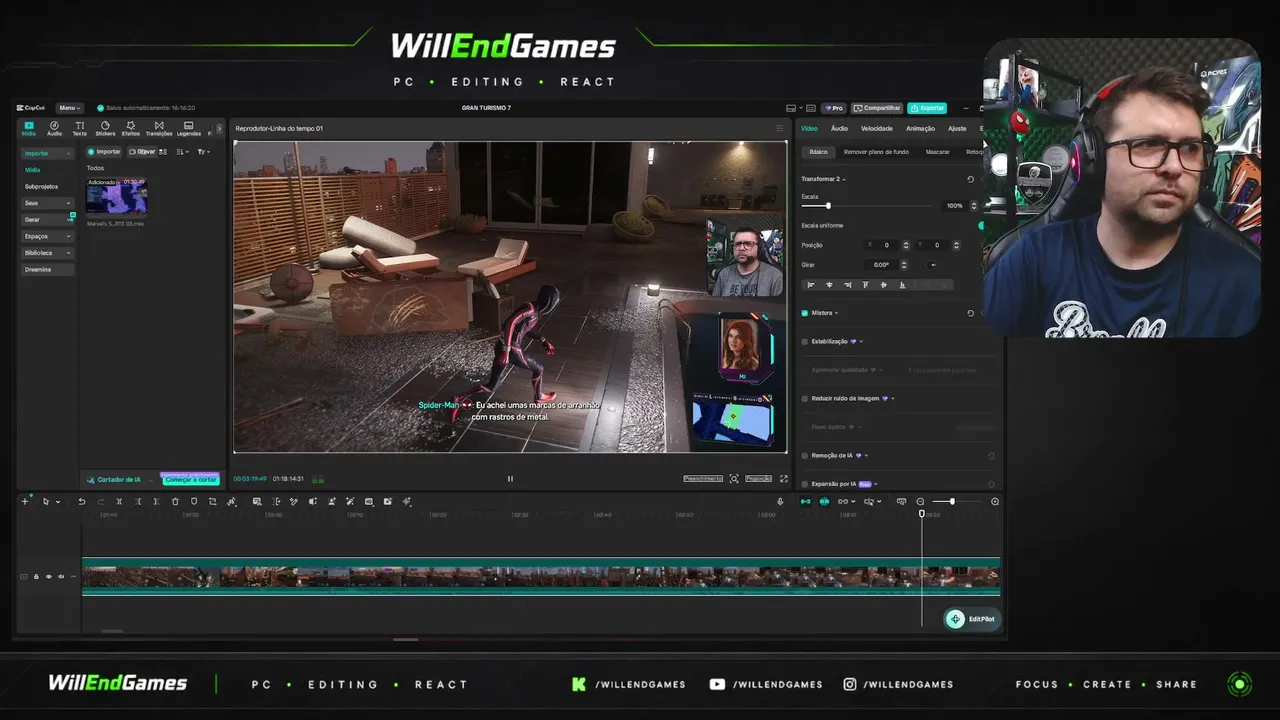This screenshot has width=1280, height=720.
Task: Enable the Remoção de IA checkbox
Action: (x=805, y=456)
